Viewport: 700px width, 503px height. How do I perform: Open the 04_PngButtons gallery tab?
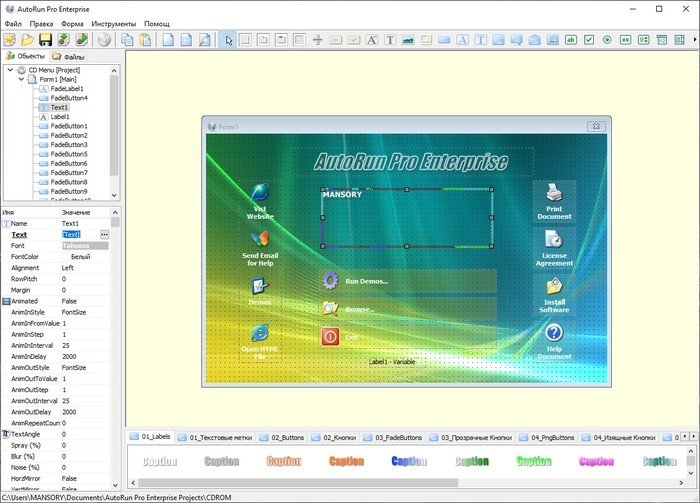(547, 437)
